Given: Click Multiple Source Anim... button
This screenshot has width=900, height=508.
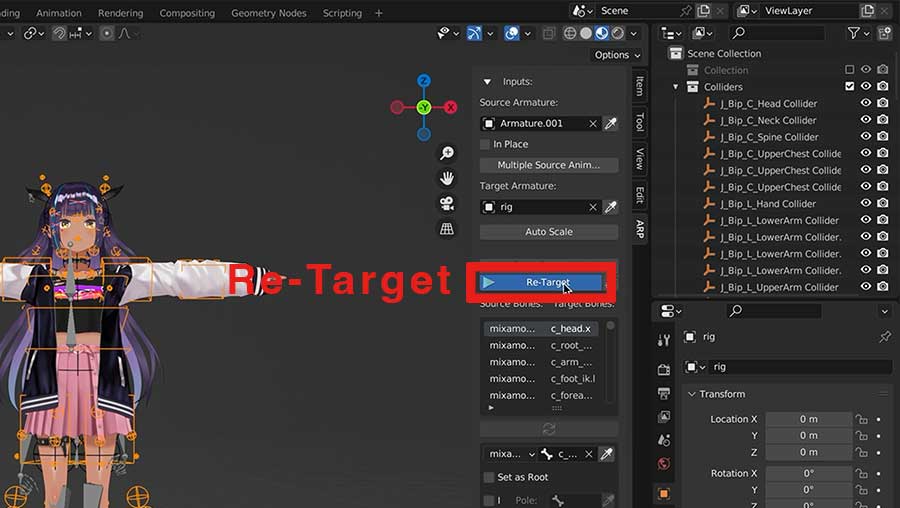Looking at the screenshot, I should point(549,165).
